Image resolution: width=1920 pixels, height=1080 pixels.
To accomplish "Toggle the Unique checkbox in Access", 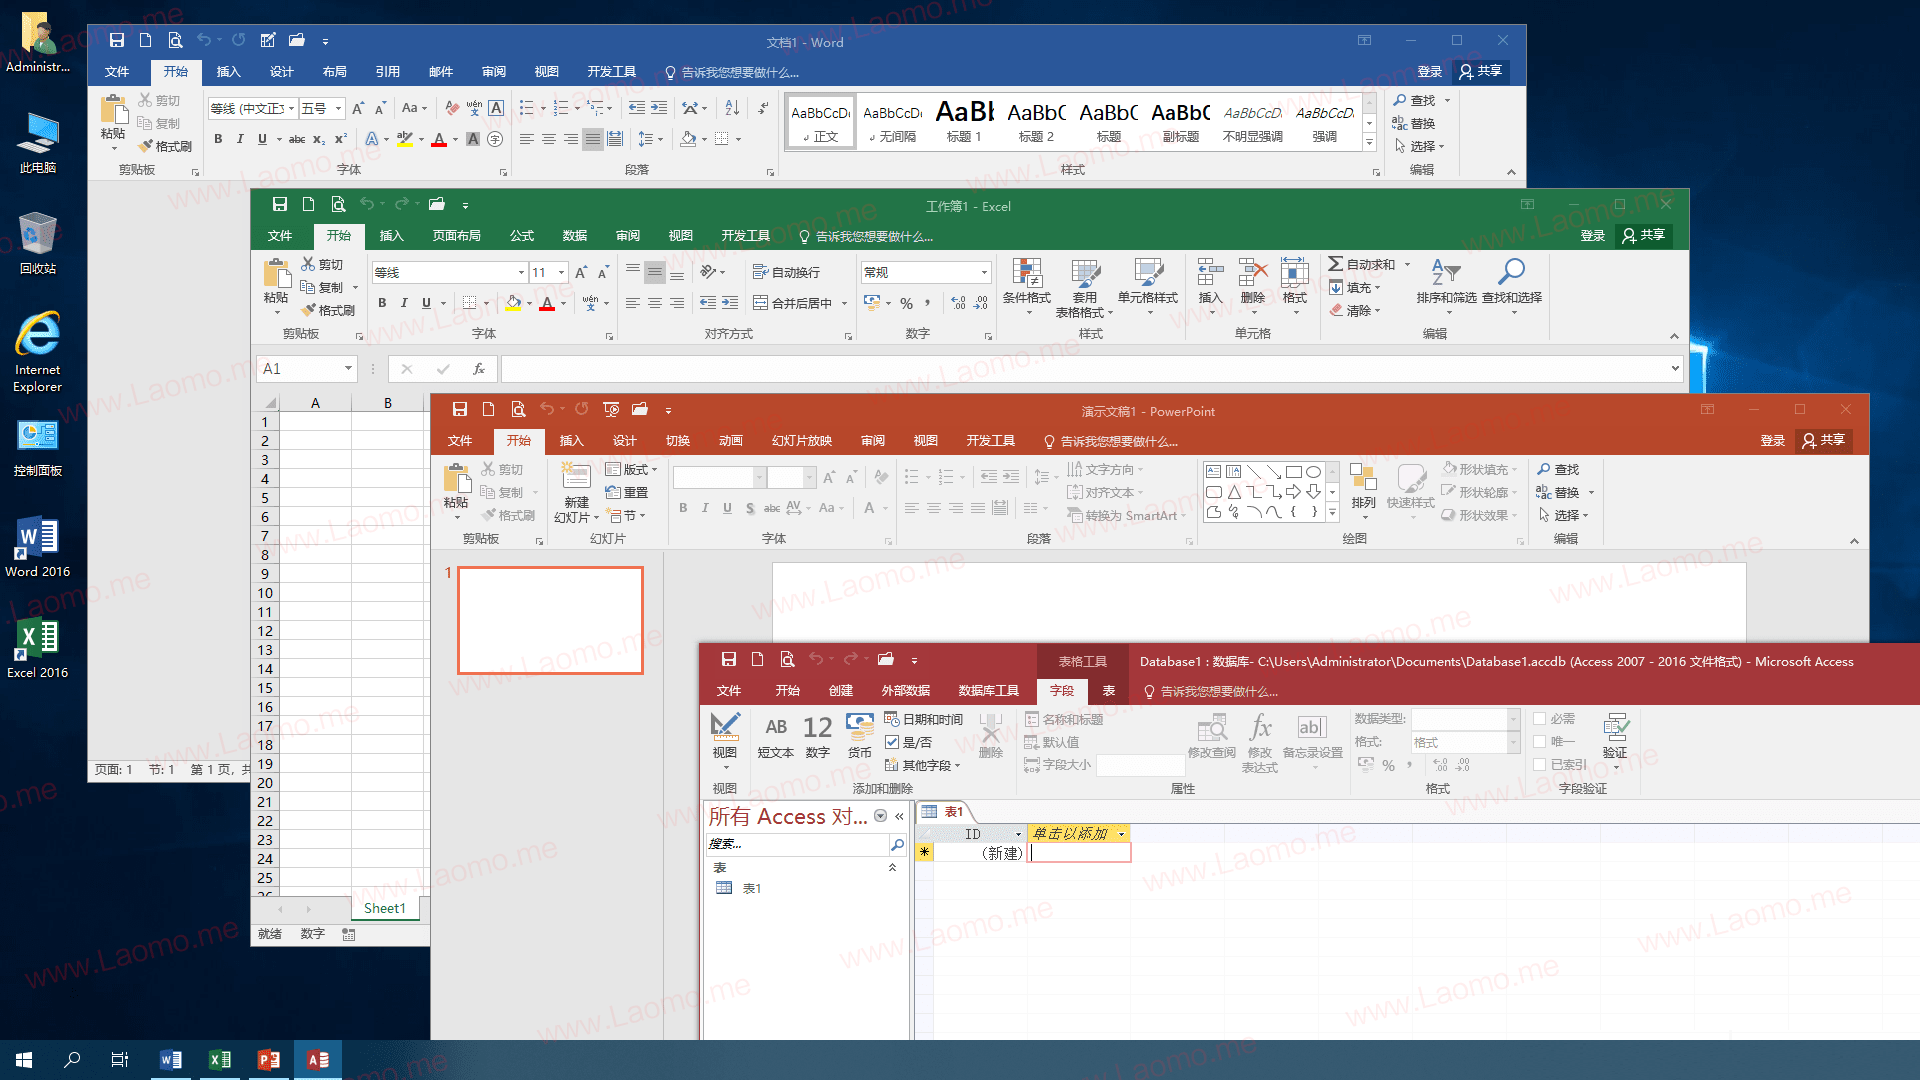I will click(x=1540, y=742).
